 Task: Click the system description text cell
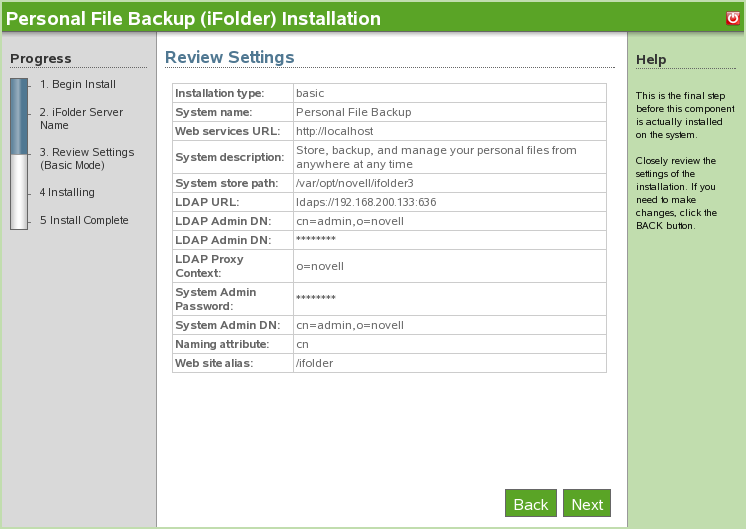436,157
